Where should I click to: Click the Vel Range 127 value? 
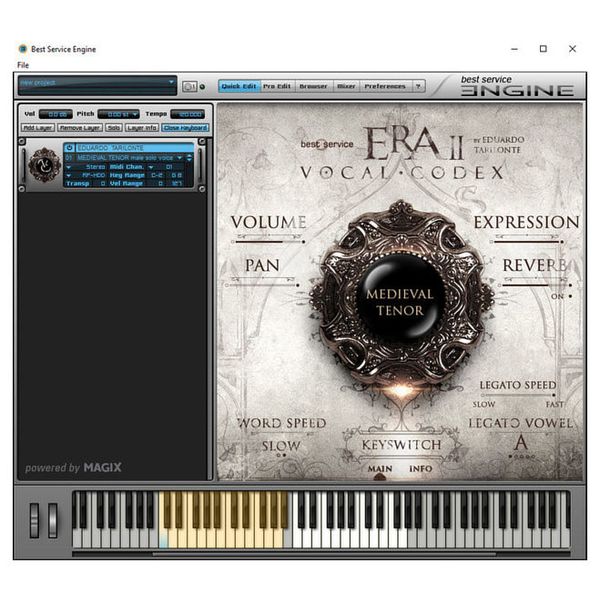click(176, 184)
